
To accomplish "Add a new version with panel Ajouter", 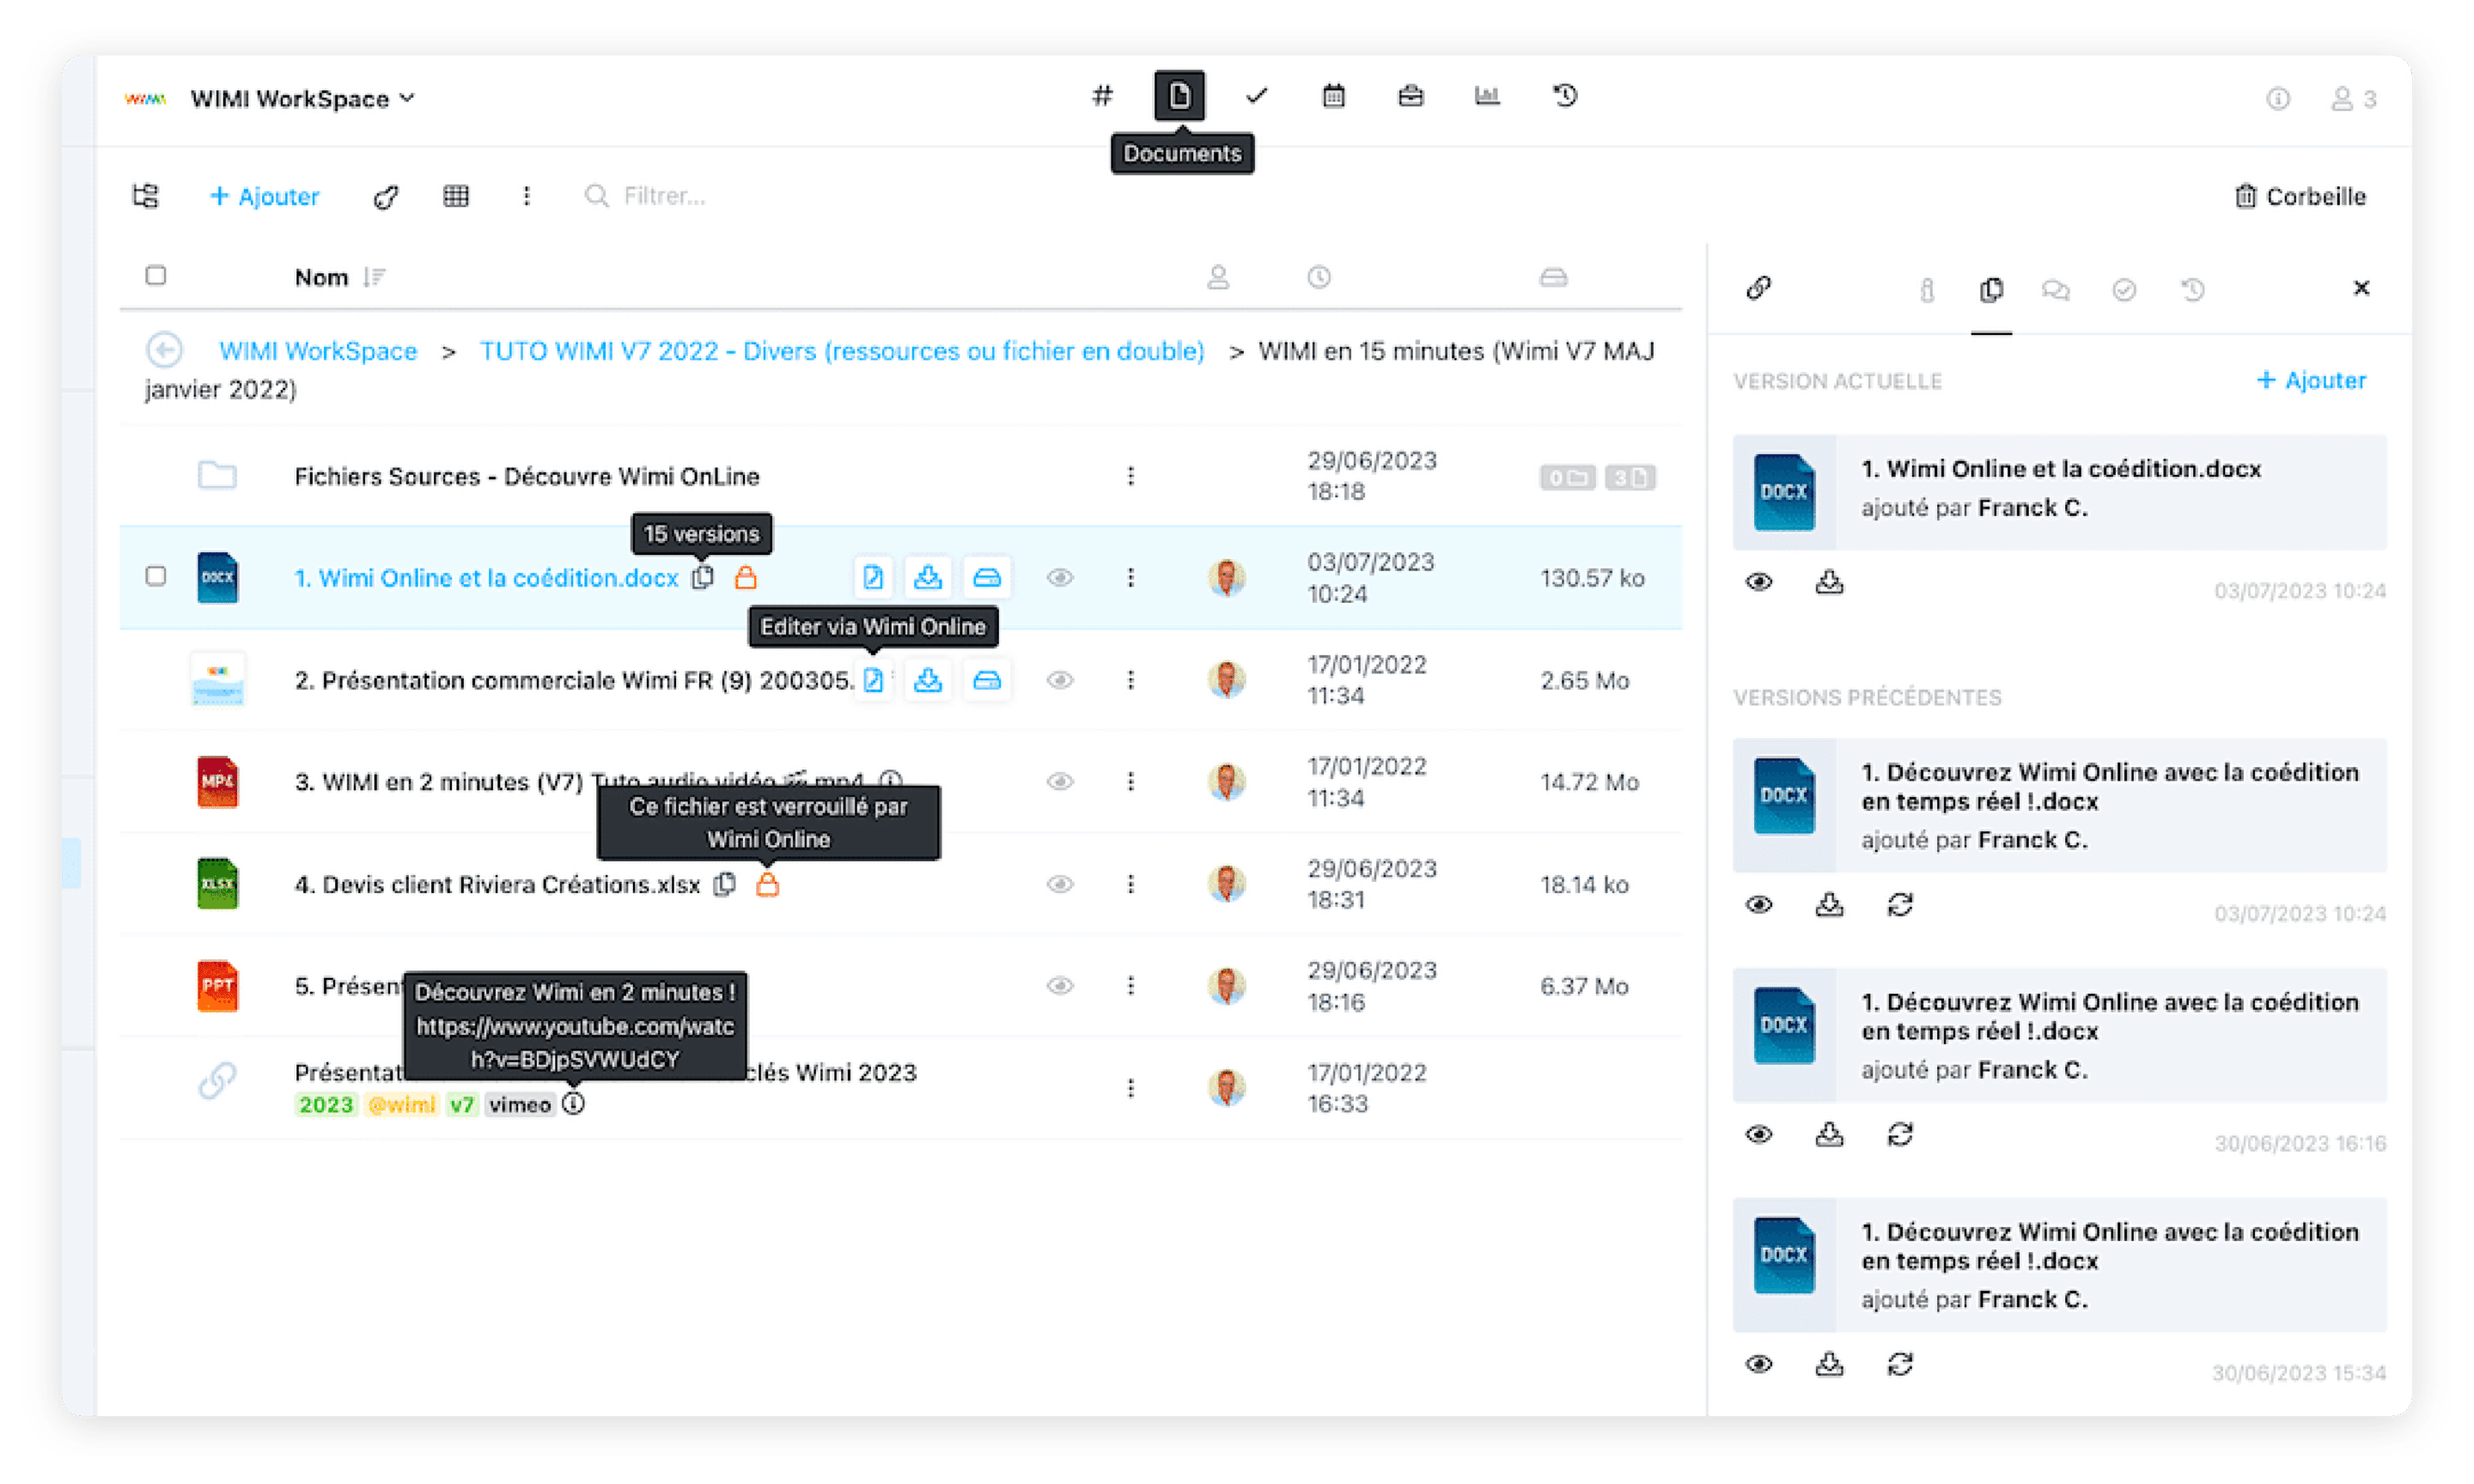I will 2311,380.
